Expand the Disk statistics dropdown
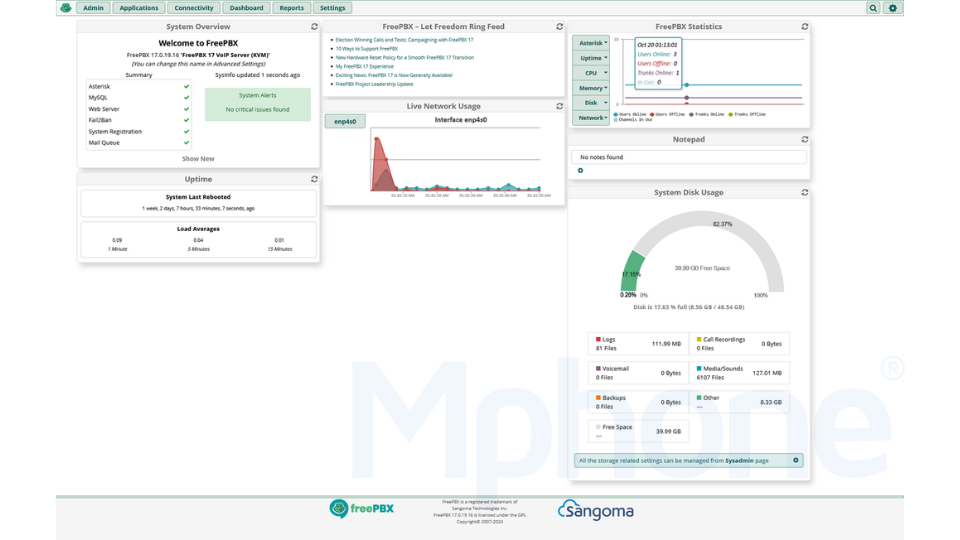This screenshot has height=540, width=960. [x=591, y=103]
